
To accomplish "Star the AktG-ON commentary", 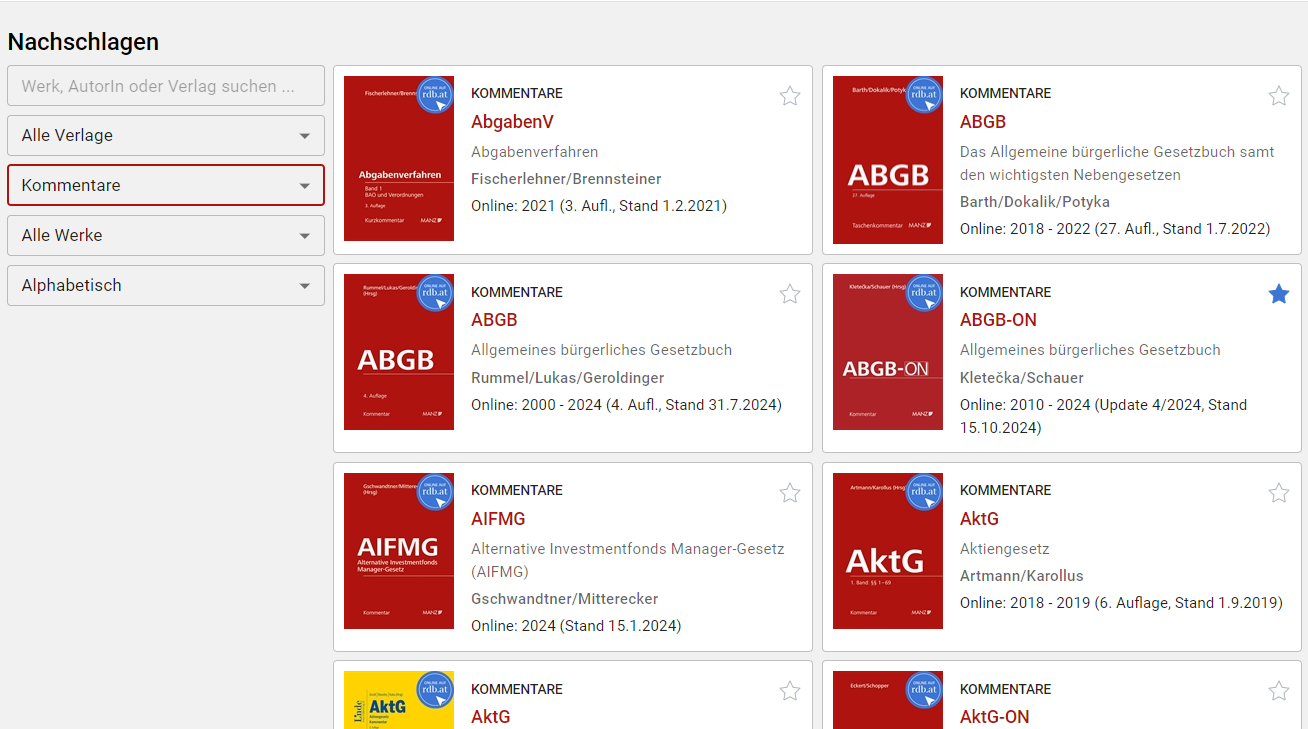I will point(1279,691).
